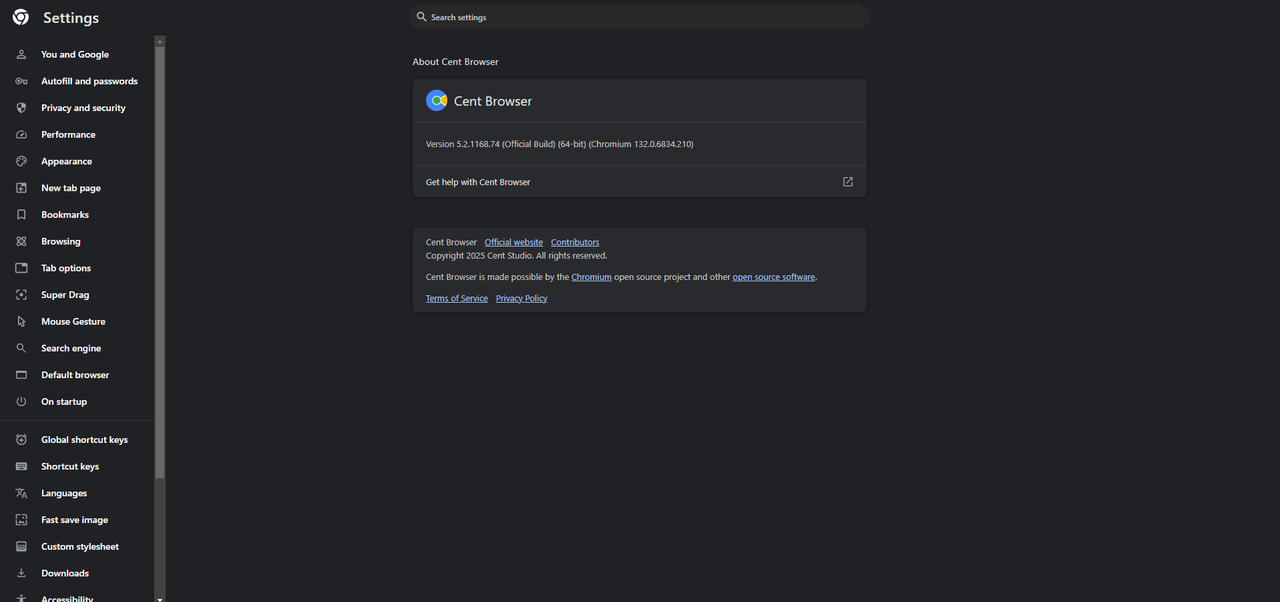Click the magnifier icon for Search engine
The width and height of the screenshot is (1280, 602).
[x=21, y=348]
